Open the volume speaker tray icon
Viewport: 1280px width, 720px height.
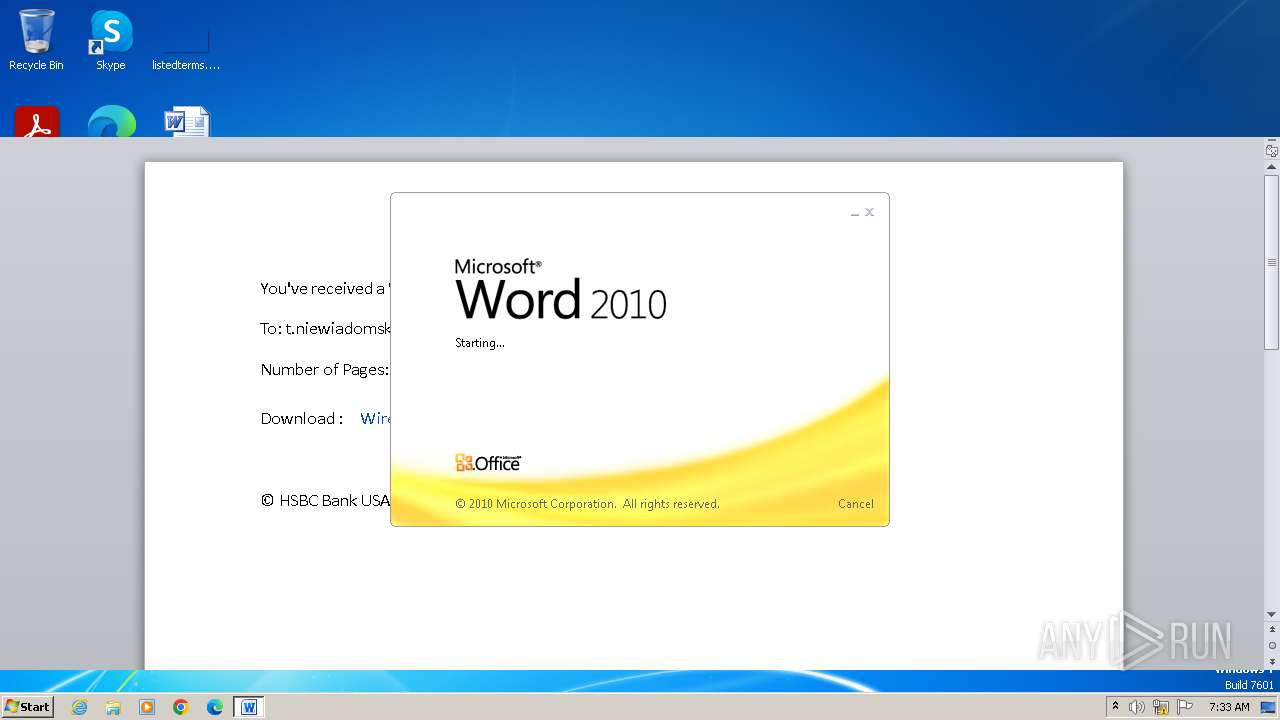click(1137, 707)
